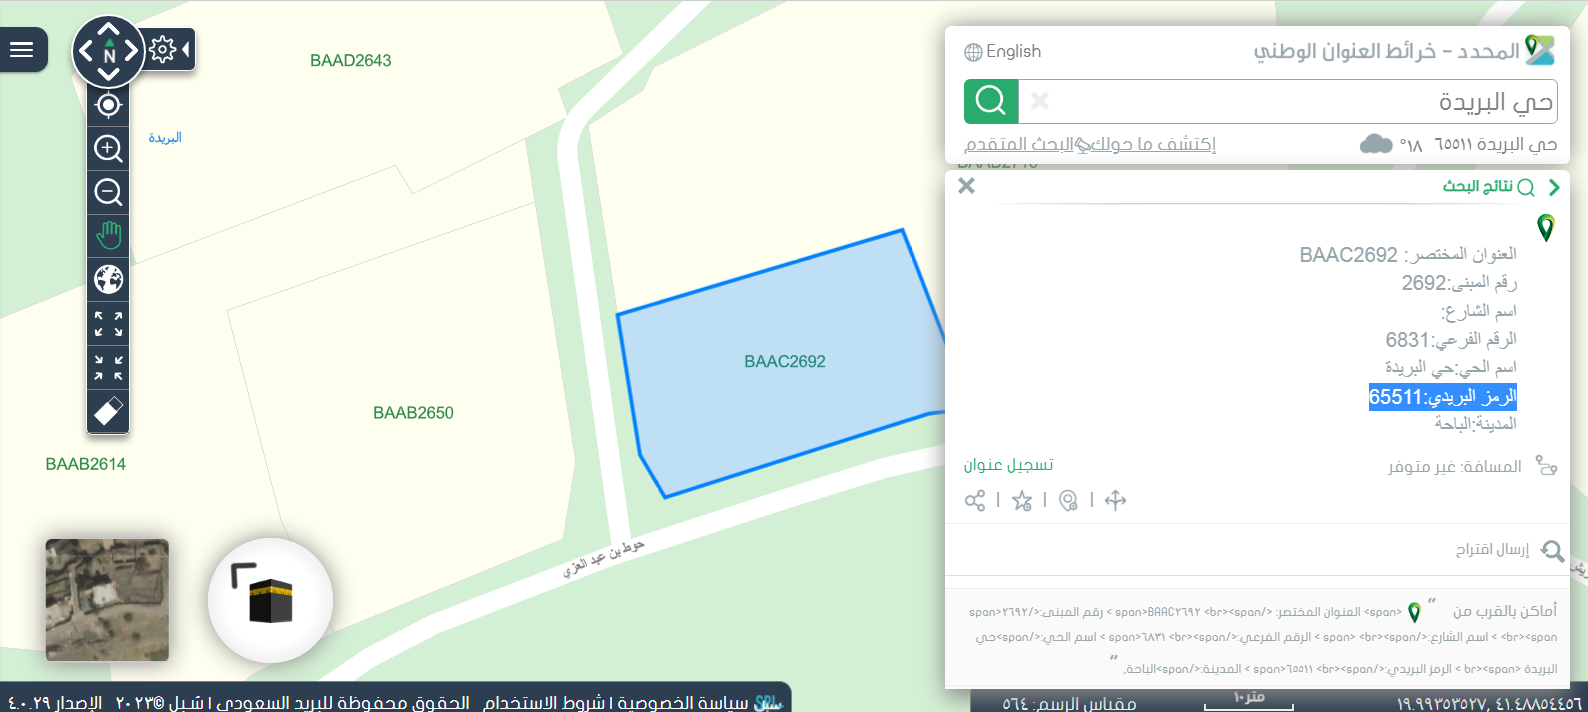Select district name حي البريدة row
The height and width of the screenshot is (712, 1588).
[1451, 367]
